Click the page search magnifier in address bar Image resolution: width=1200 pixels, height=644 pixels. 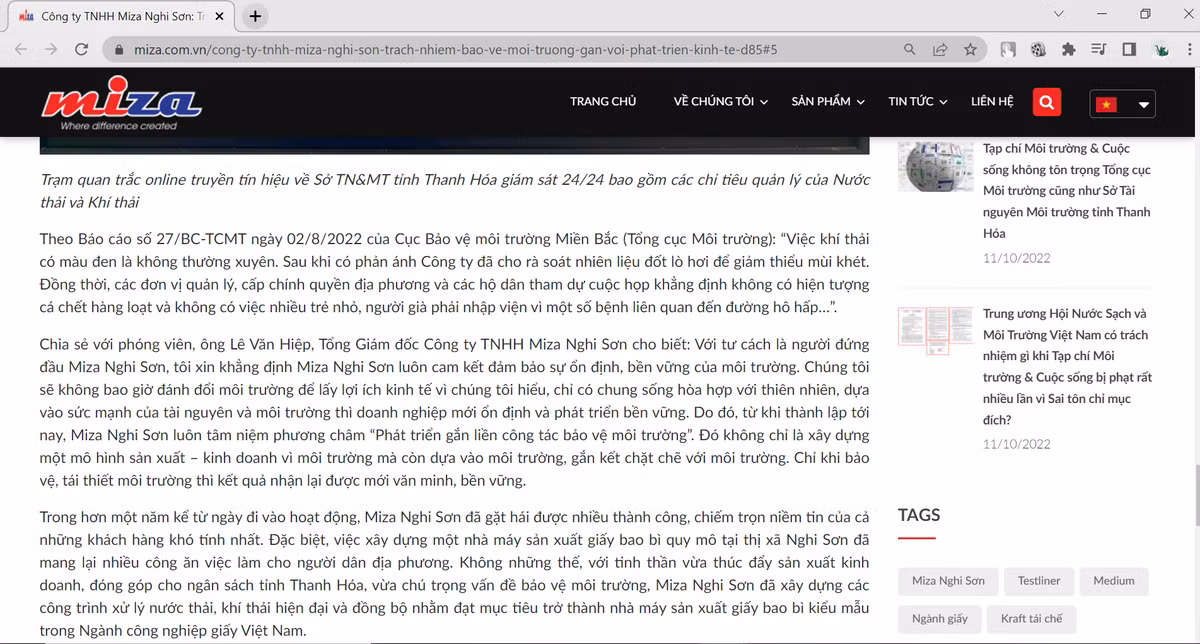click(909, 48)
